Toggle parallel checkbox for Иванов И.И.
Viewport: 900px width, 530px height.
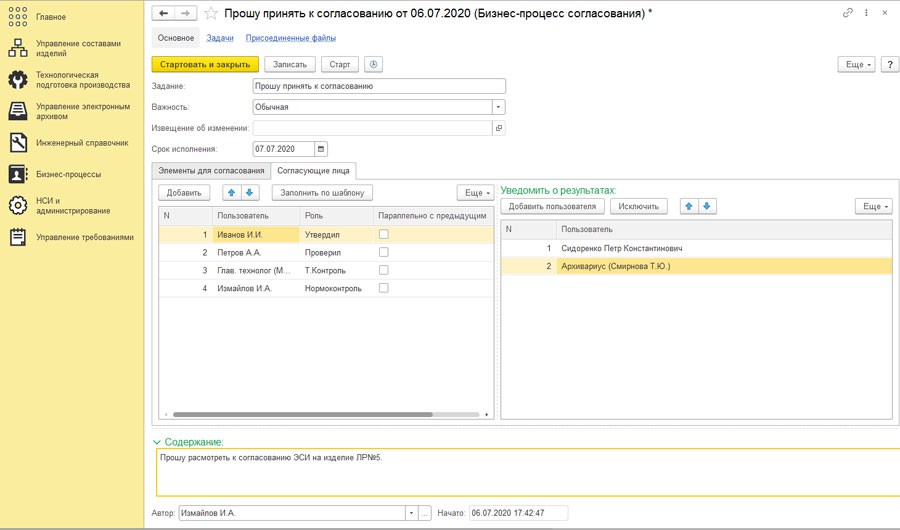(383, 234)
